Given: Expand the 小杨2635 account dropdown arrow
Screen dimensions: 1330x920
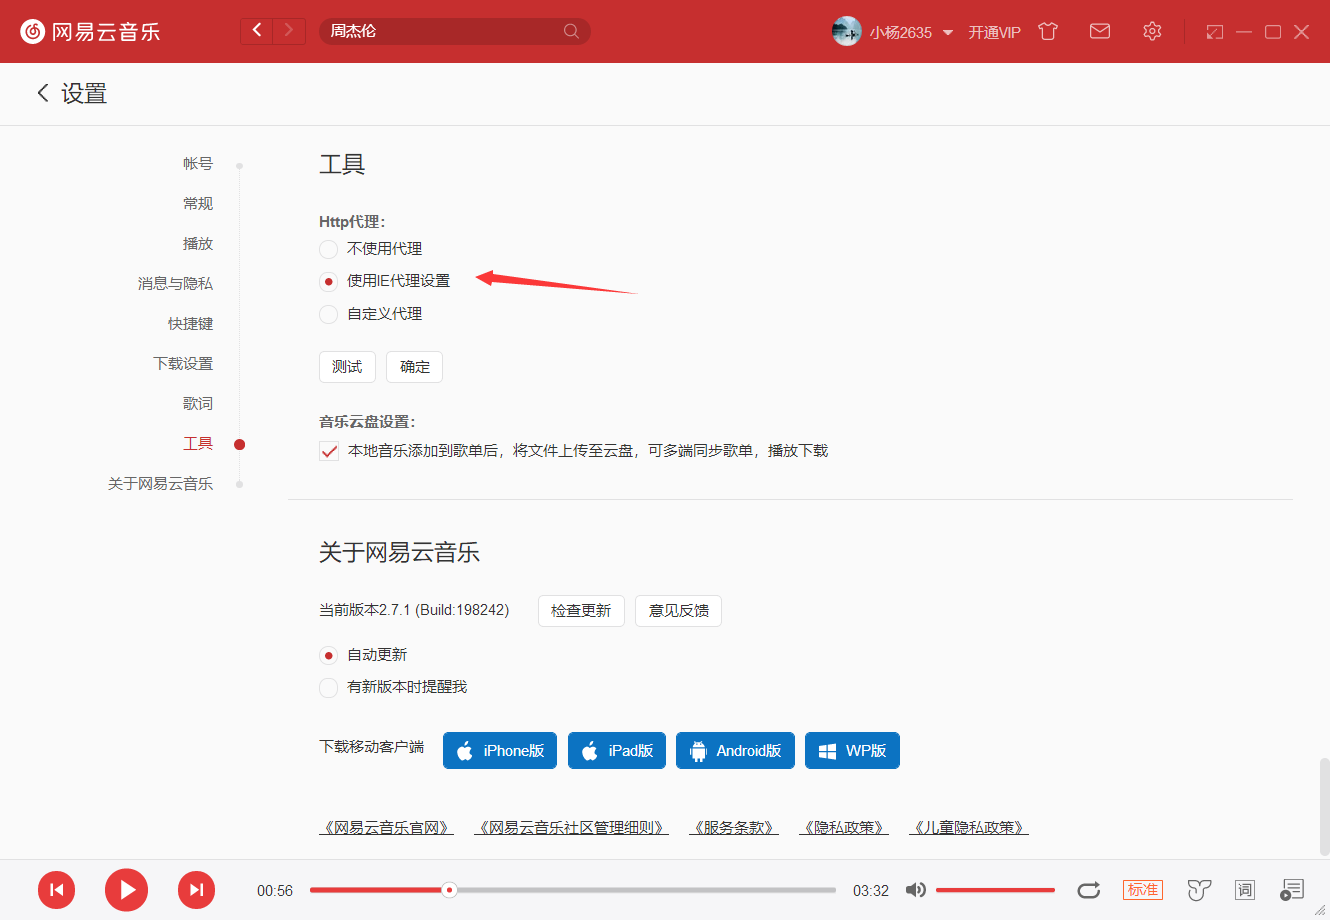Looking at the screenshot, I should tap(948, 33).
